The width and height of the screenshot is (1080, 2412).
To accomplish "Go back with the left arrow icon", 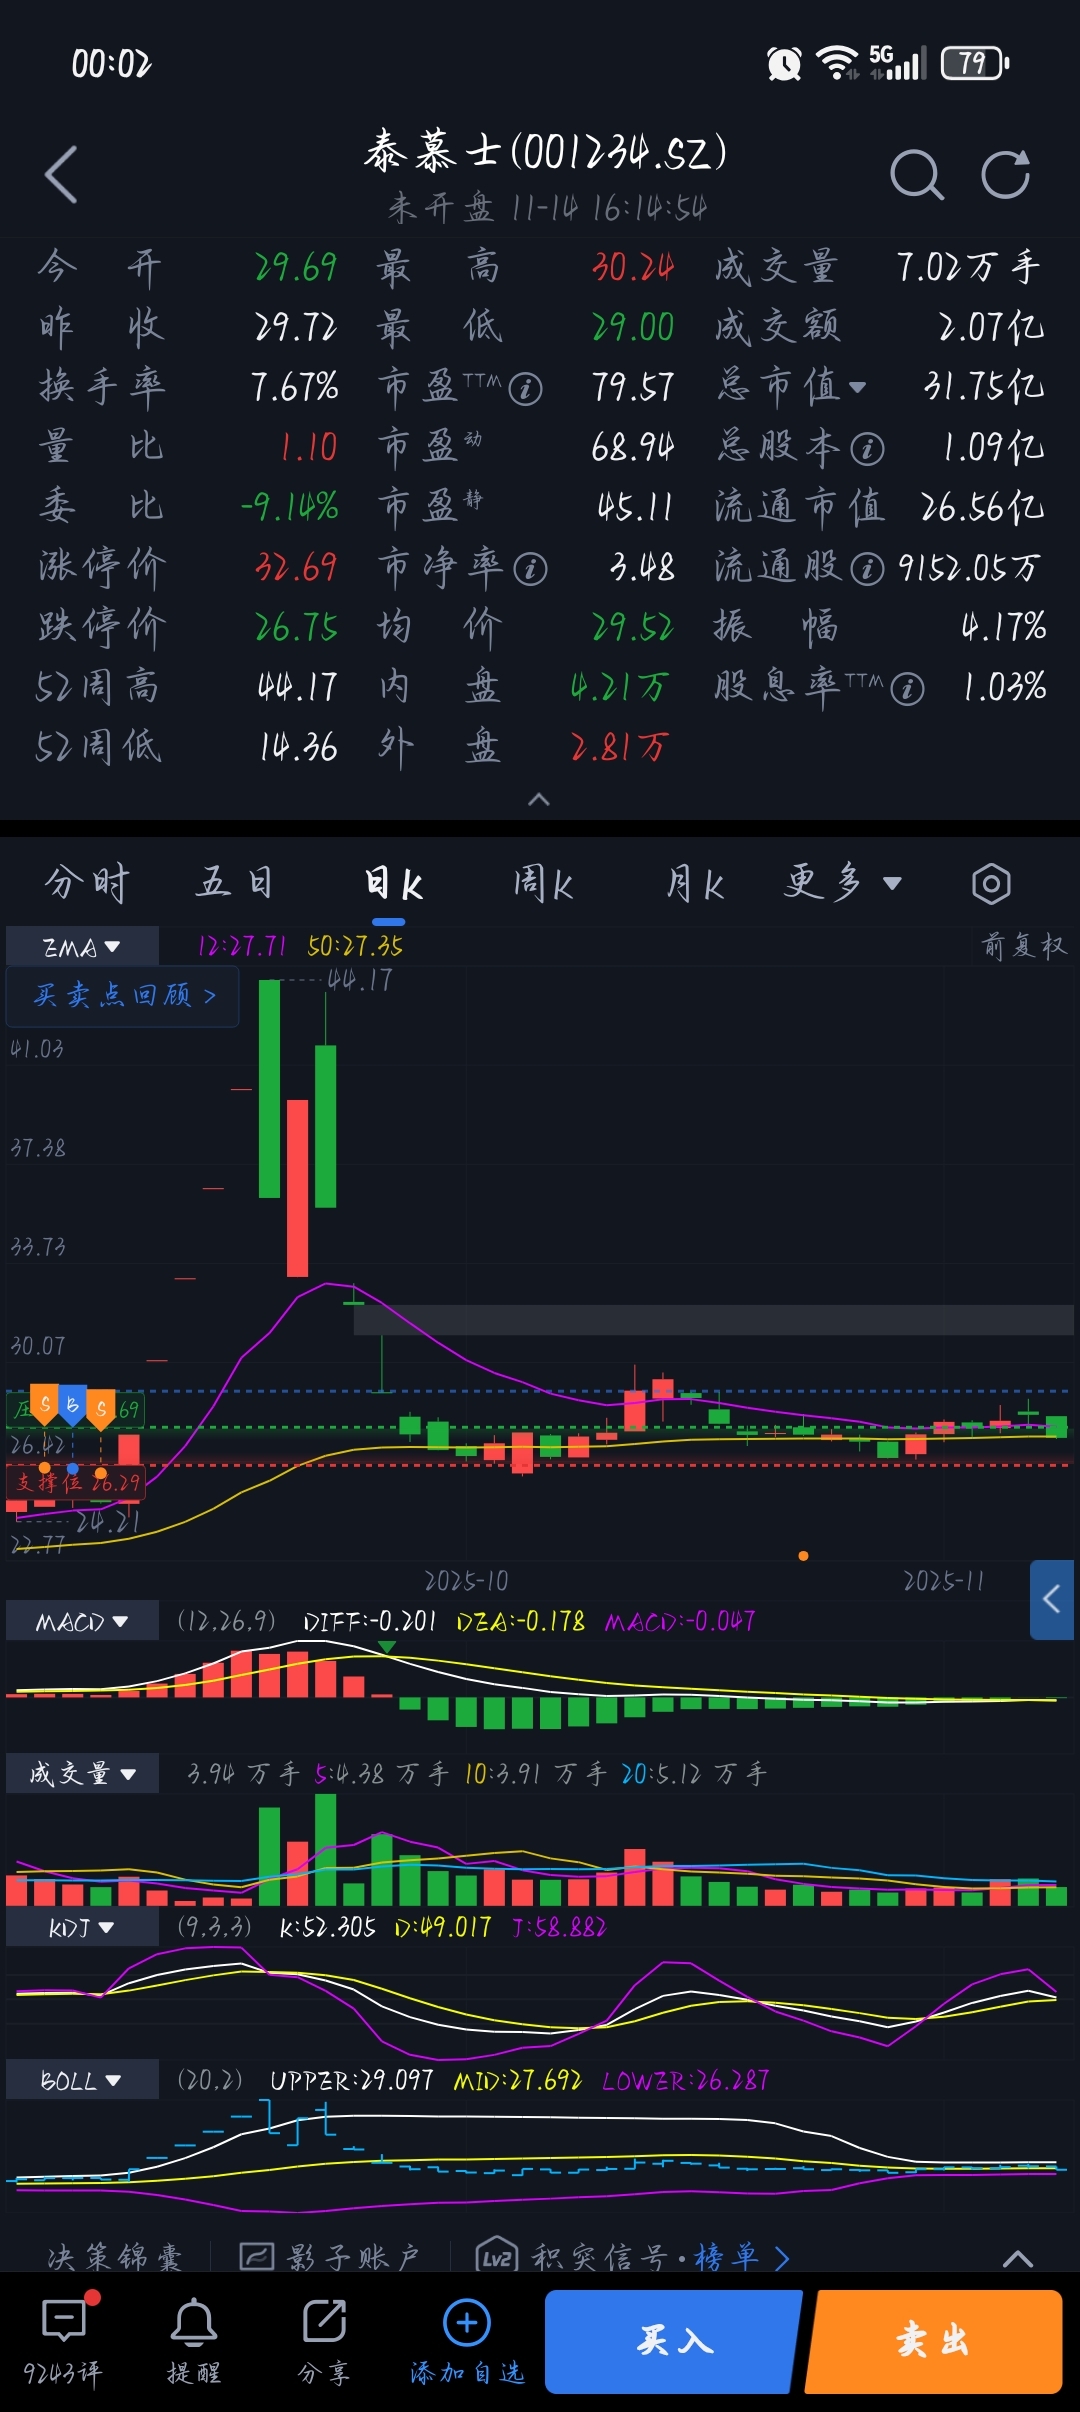I will point(61,175).
